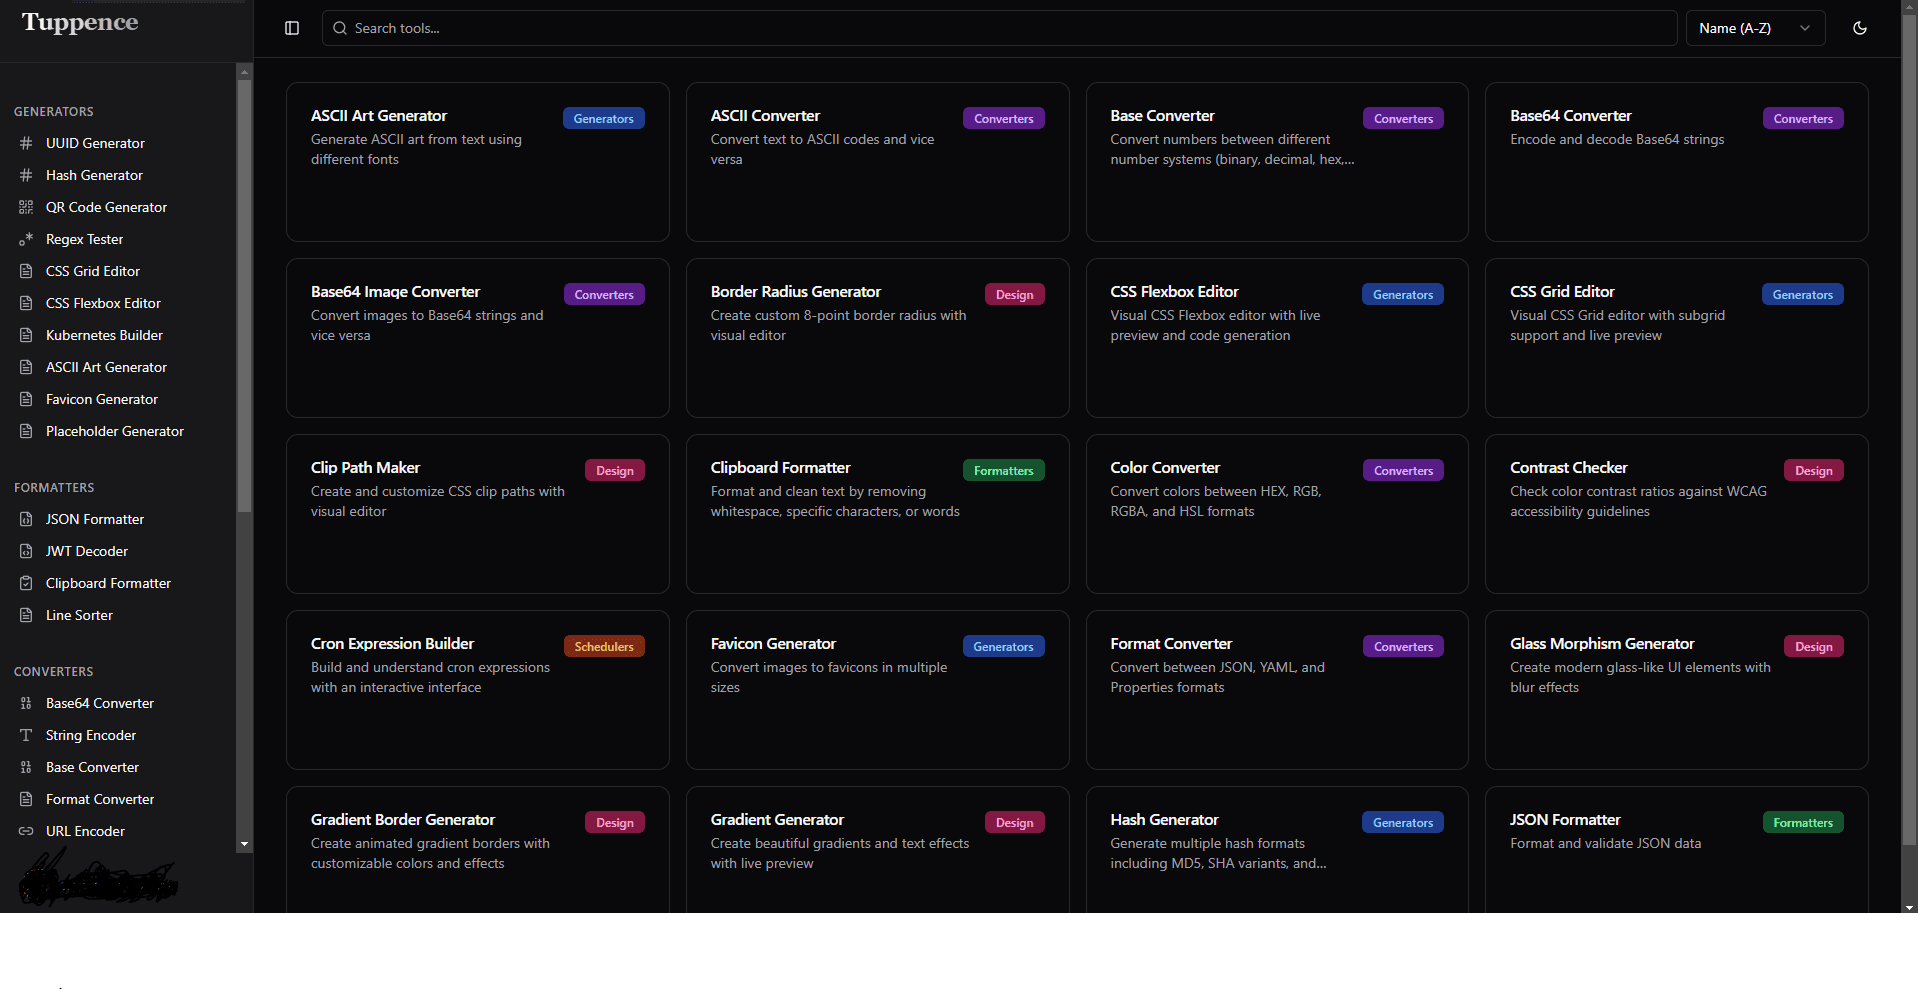Click the Formatters tag on Clipboard Formatter
The width and height of the screenshot is (1918, 989).
pyautogui.click(x=1003, y=471)
